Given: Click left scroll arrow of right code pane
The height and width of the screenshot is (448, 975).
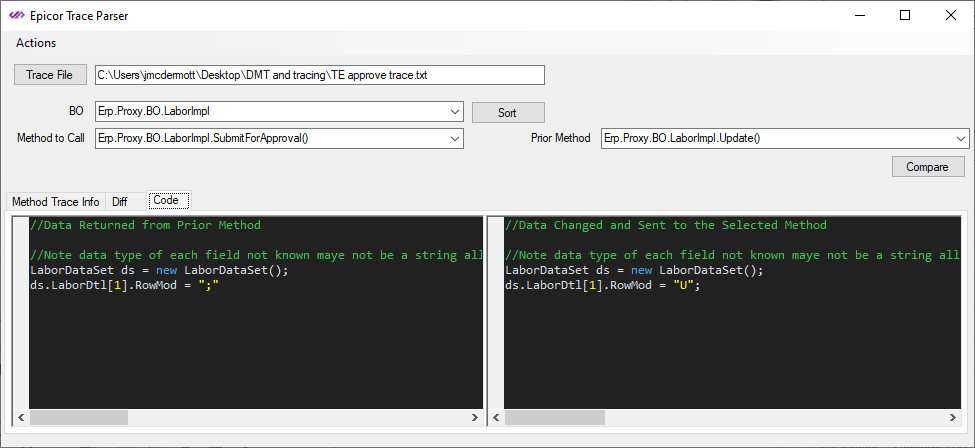Looking at the screenshot, I should 496,417.
